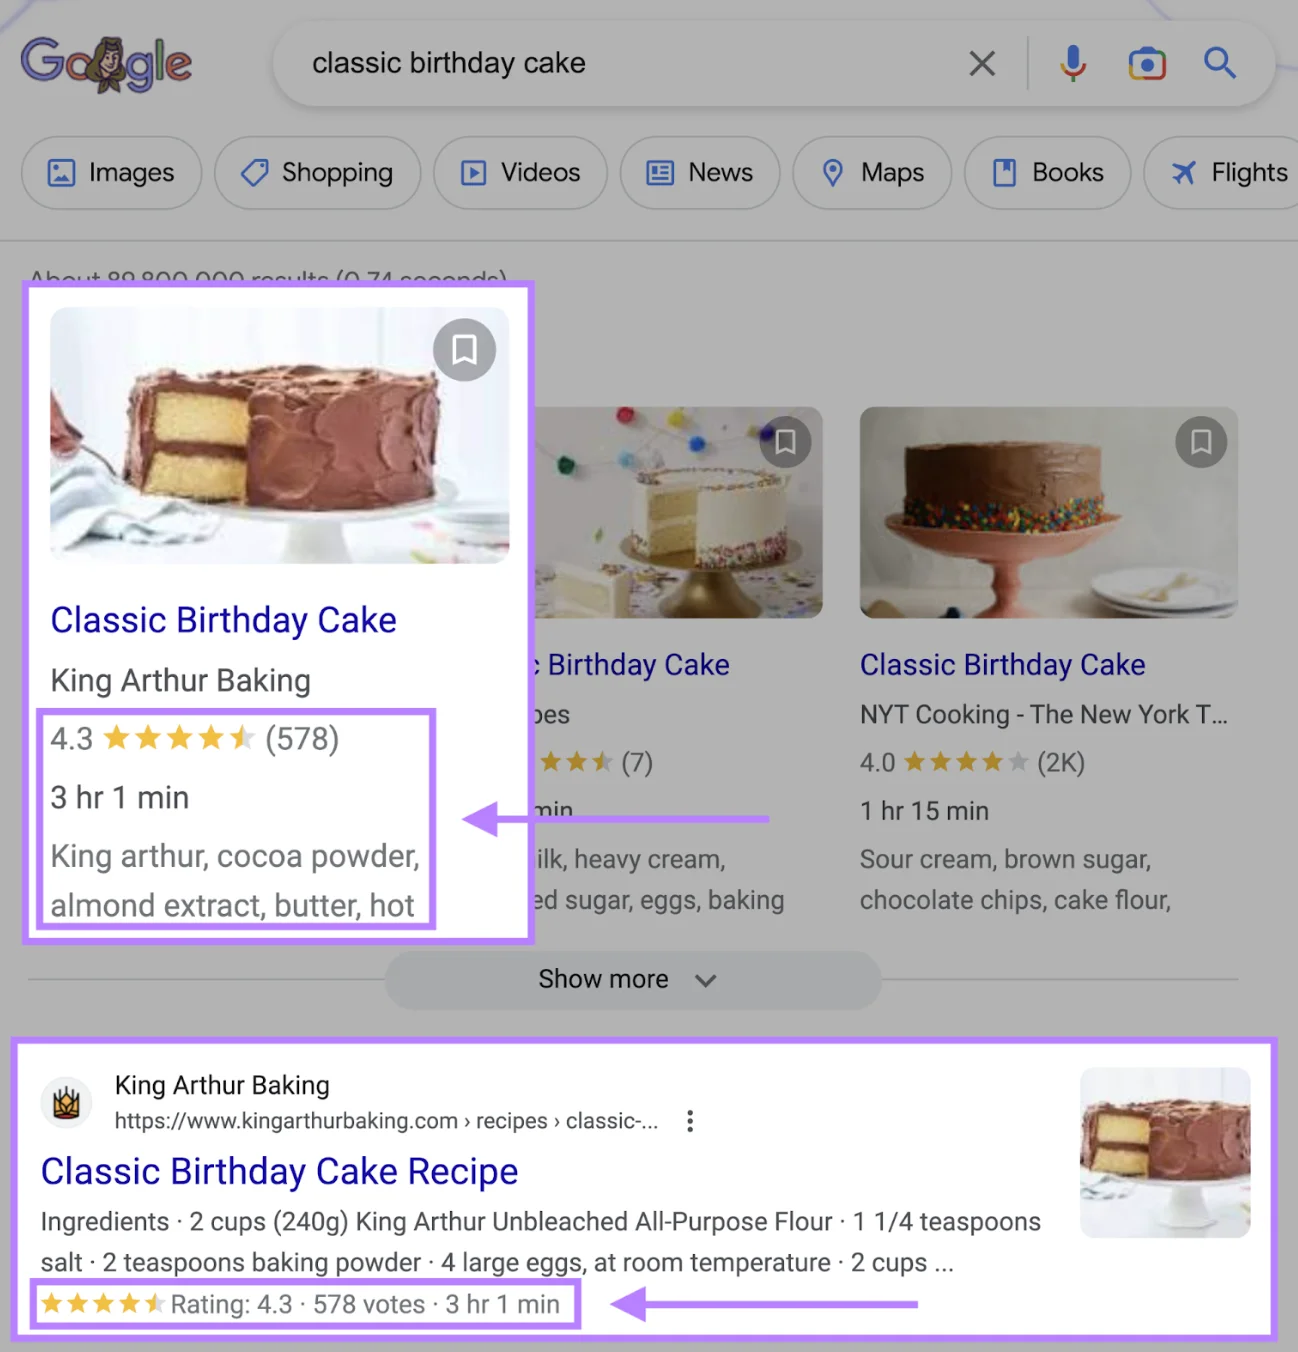Click the King Arthur Baking crown favicon
Image resolution: width=1298 pixels, height=1352 pixels.
point(66,1102)
